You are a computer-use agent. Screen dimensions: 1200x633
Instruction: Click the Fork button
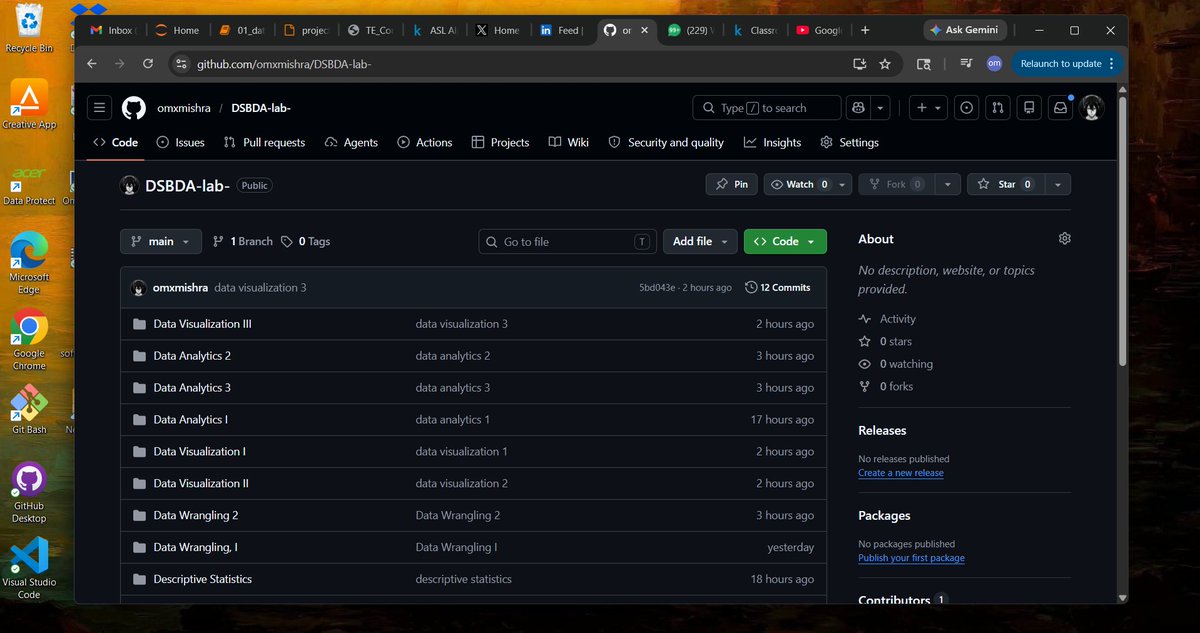click(x=897, y=184)
